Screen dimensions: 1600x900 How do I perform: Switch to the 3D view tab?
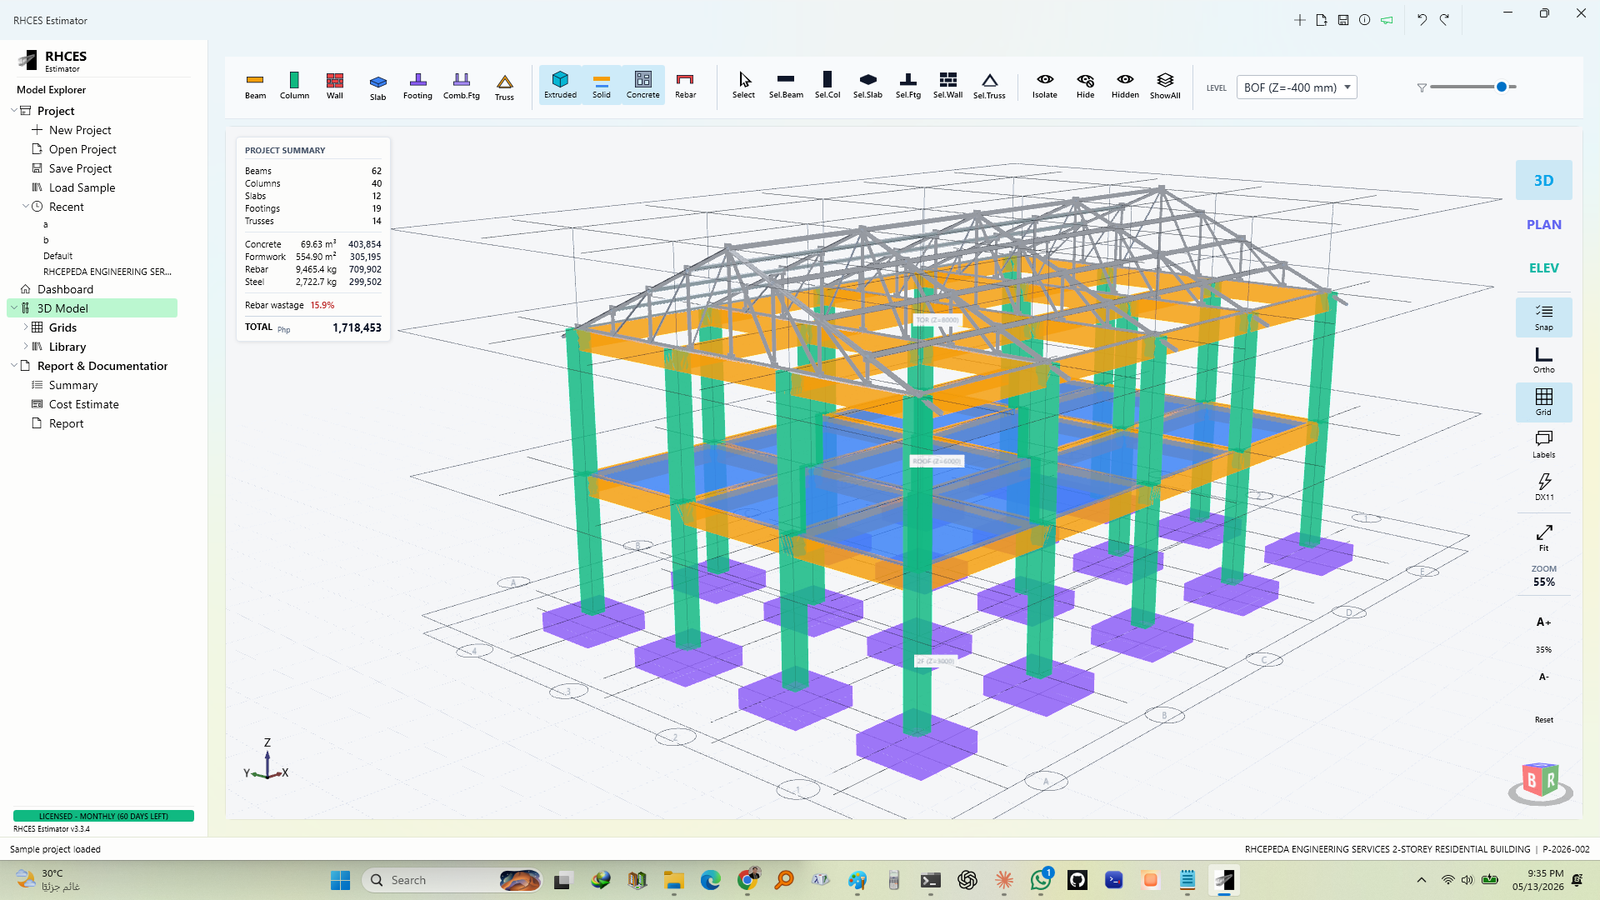[1544, 181]
